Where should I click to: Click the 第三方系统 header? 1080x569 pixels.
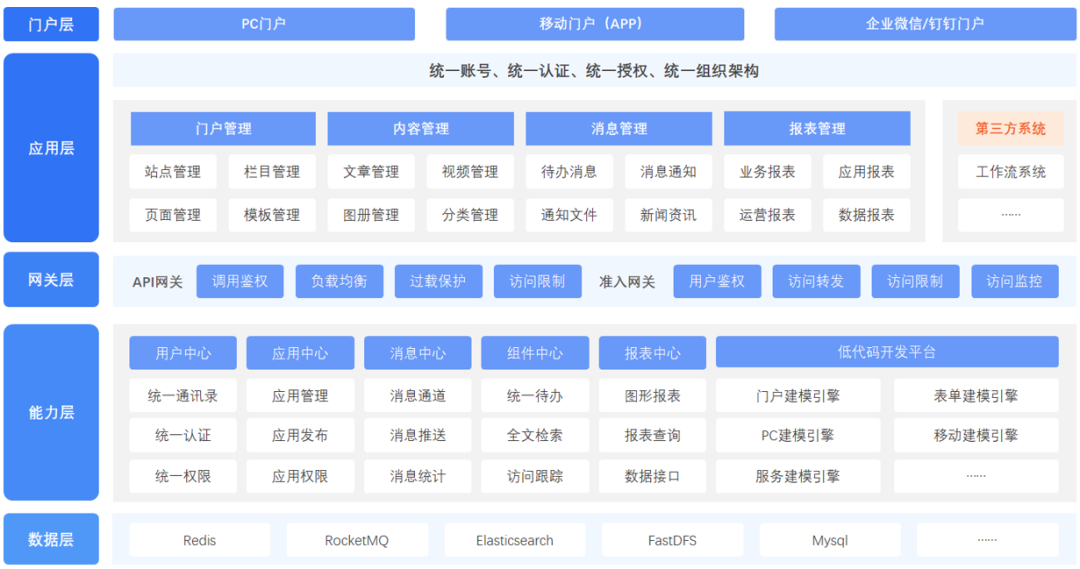tap(1010, 129)
